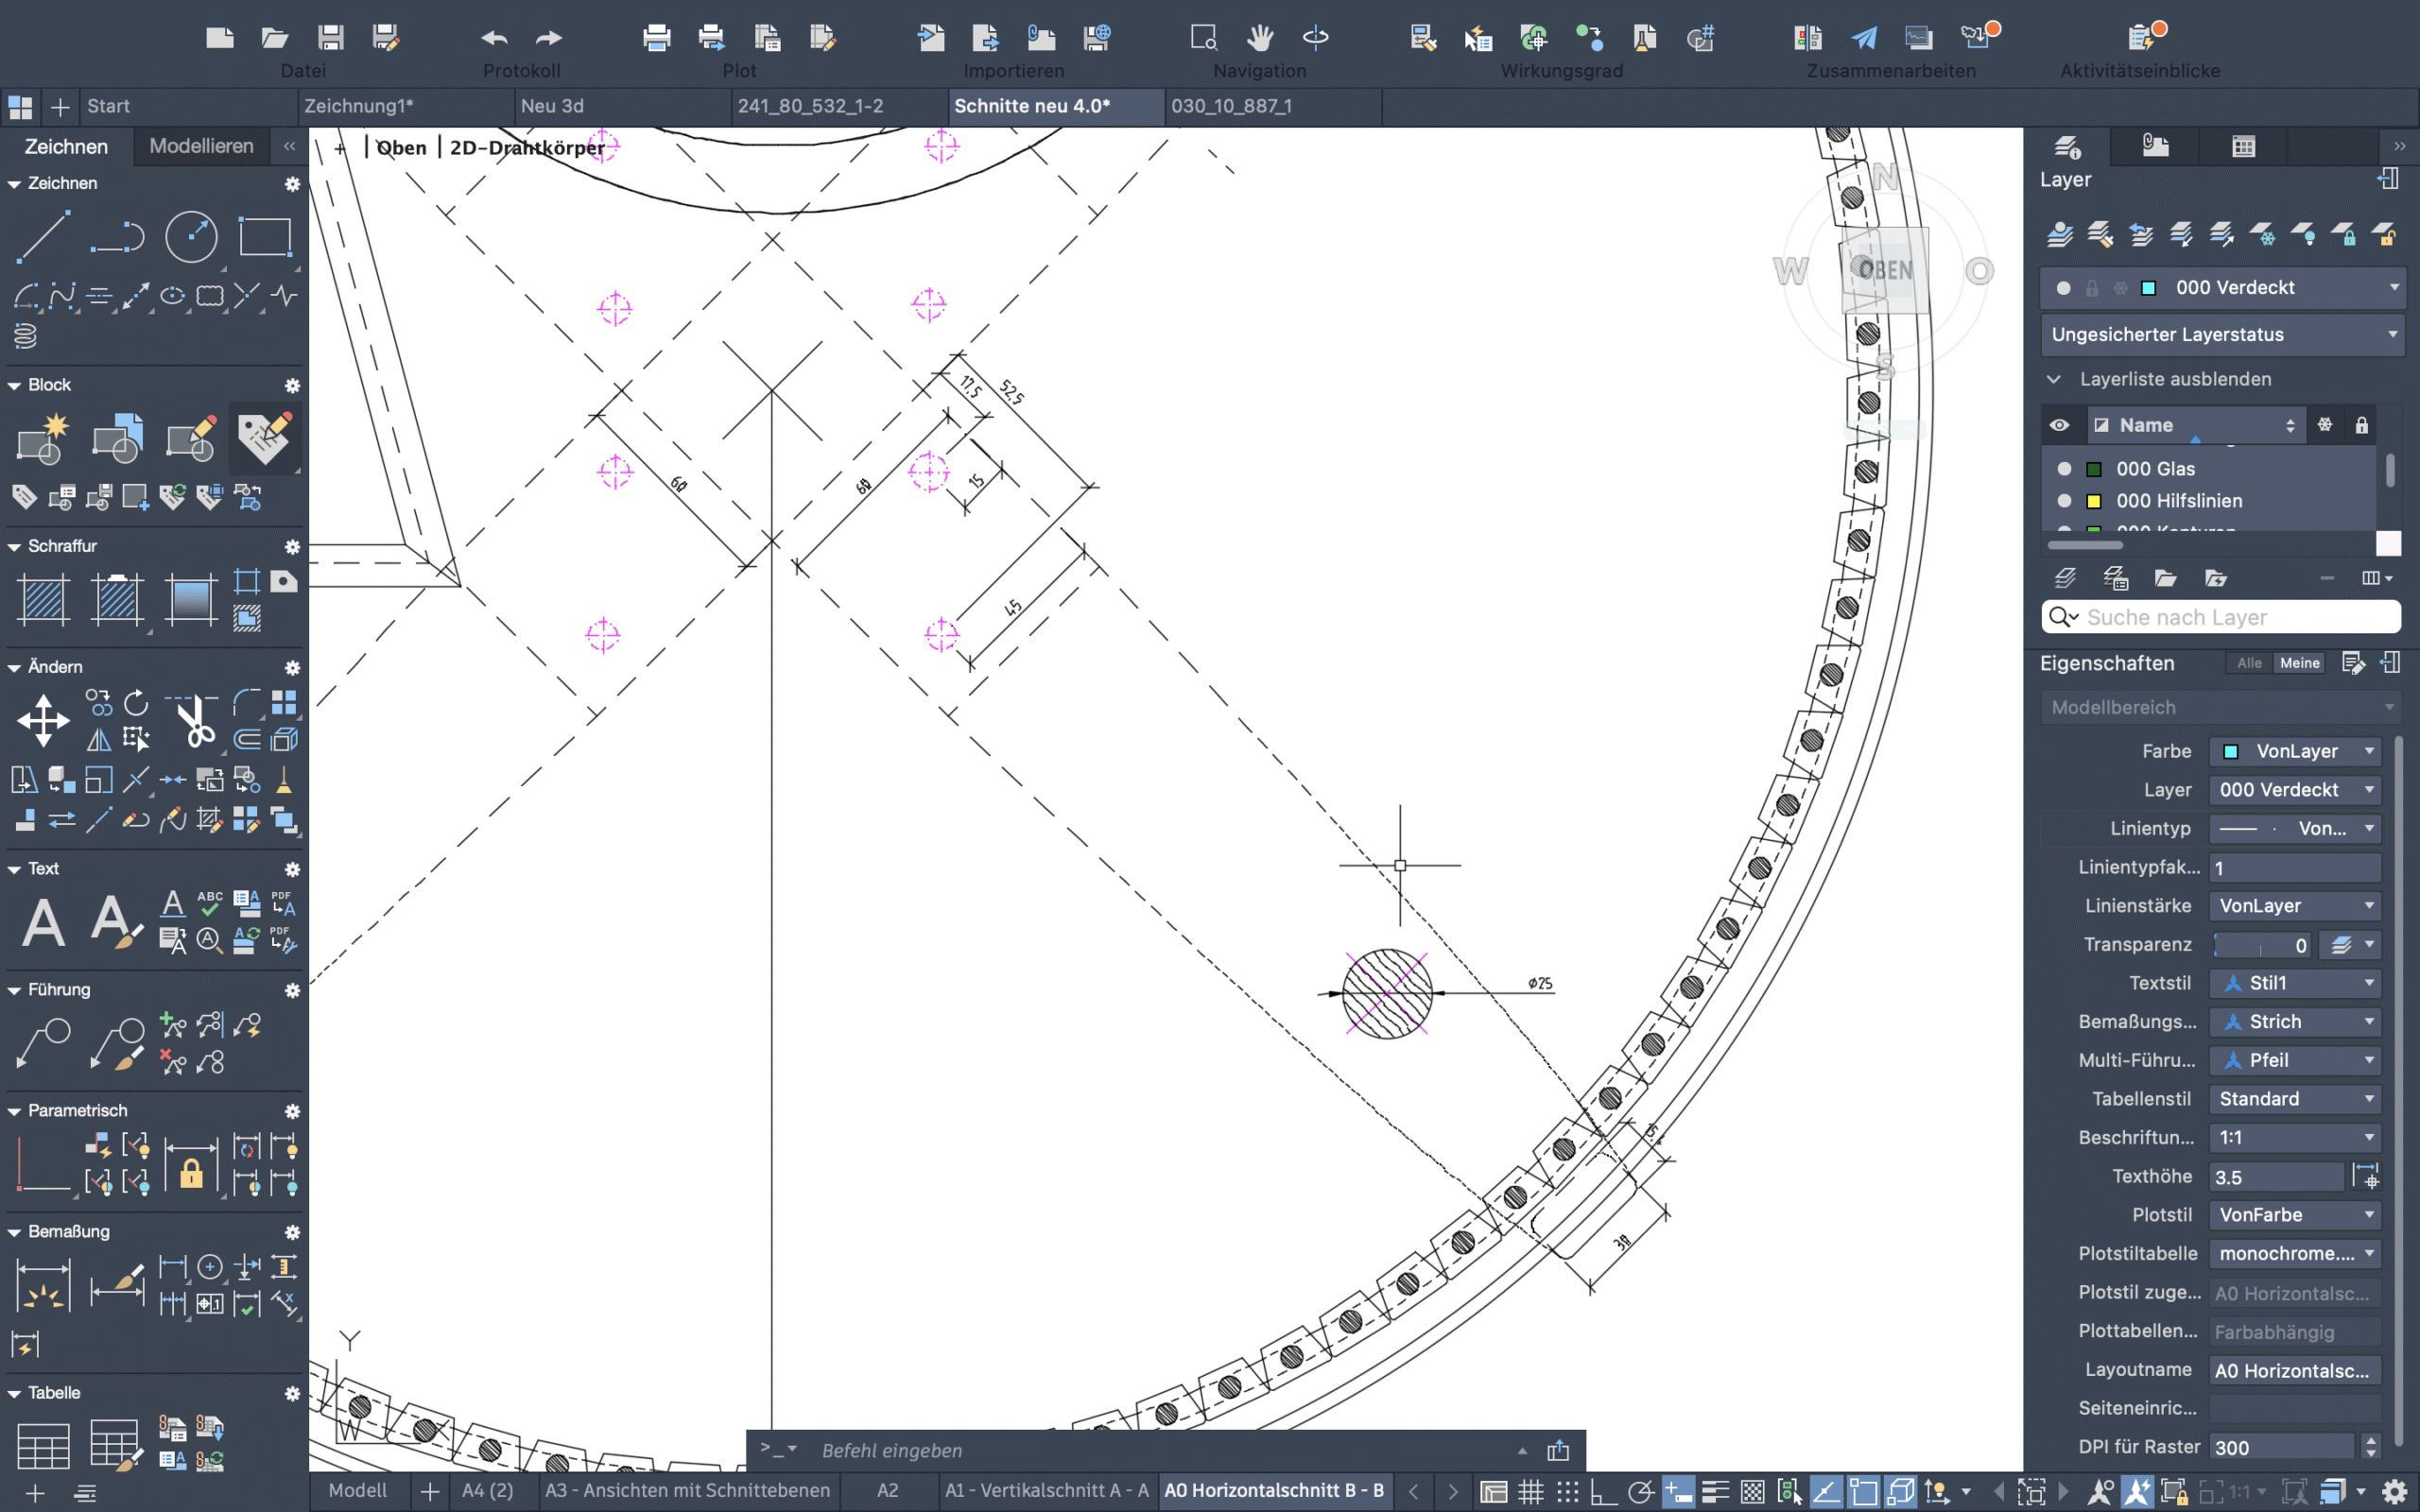Open the workspace settings gear icon
Screen dimensions: 2420x1512
(x=2394, y=1492)
